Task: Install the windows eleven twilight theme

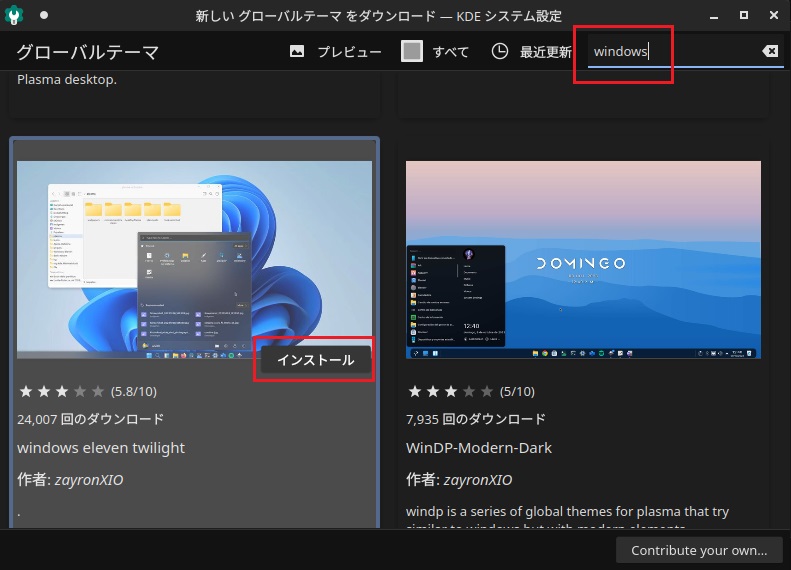Action: point(316,360)
